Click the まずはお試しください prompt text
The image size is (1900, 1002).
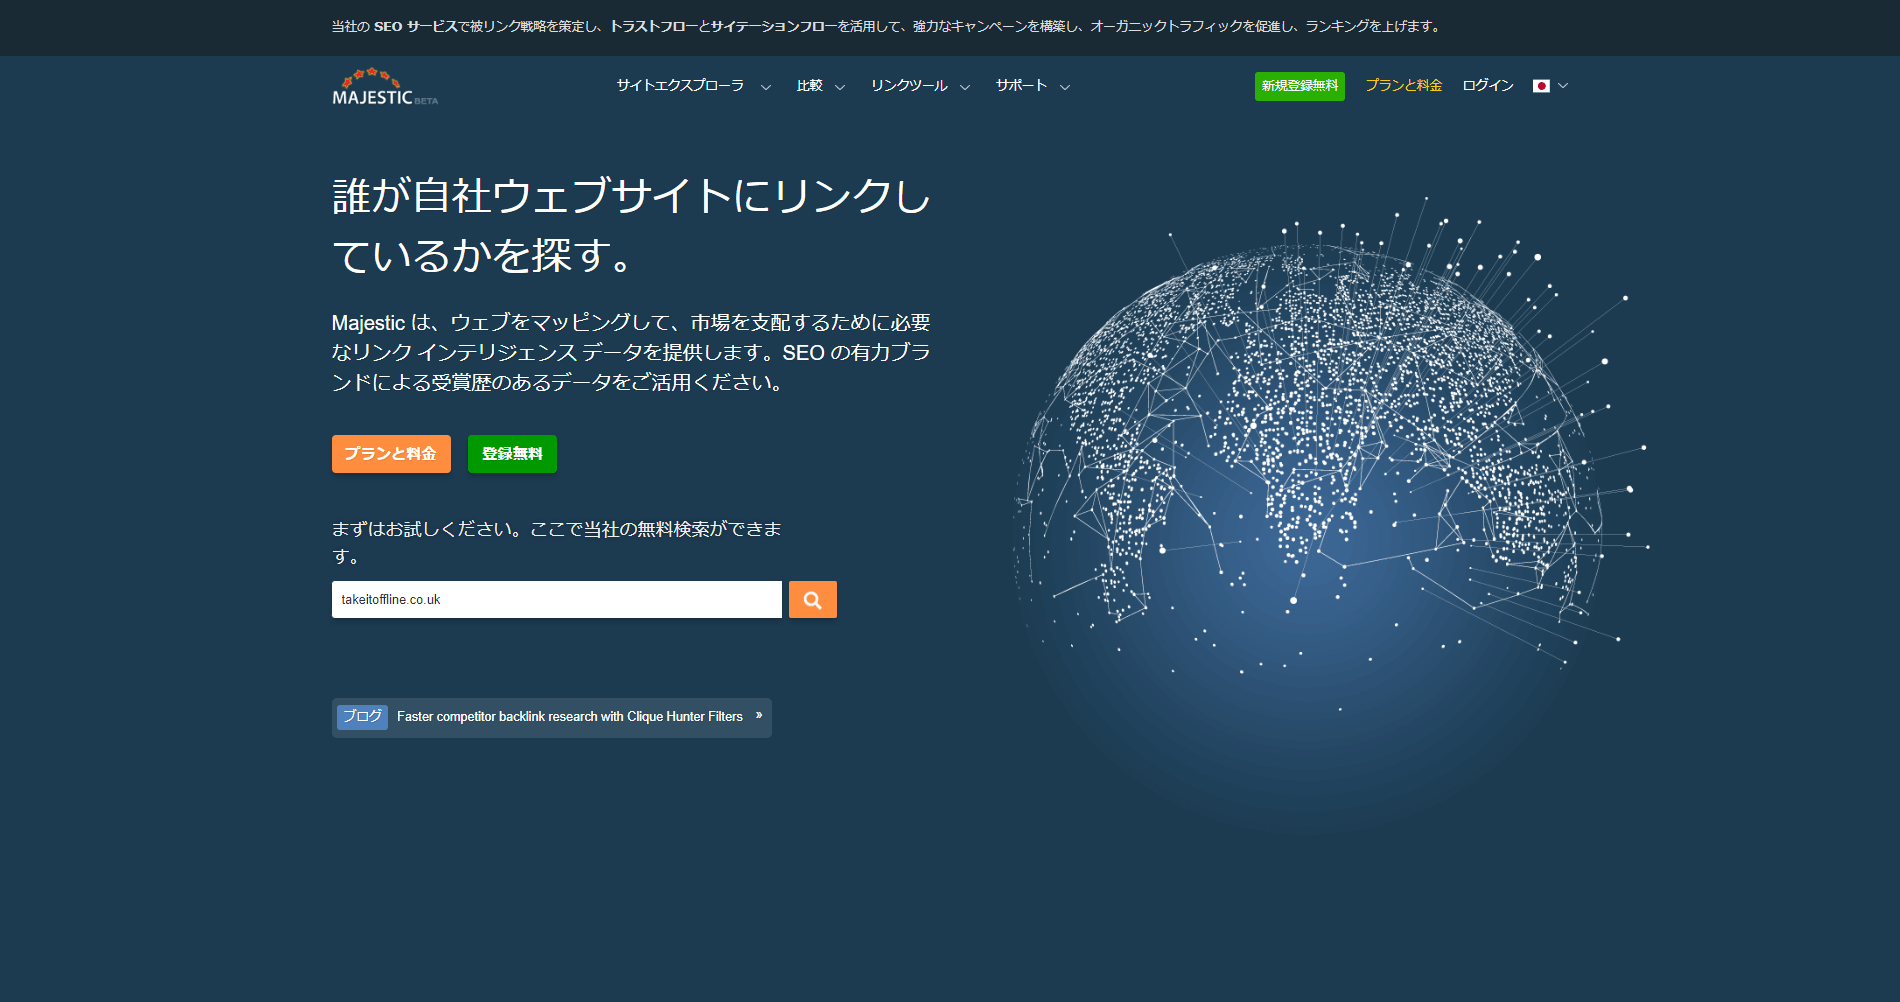(556, 542)
